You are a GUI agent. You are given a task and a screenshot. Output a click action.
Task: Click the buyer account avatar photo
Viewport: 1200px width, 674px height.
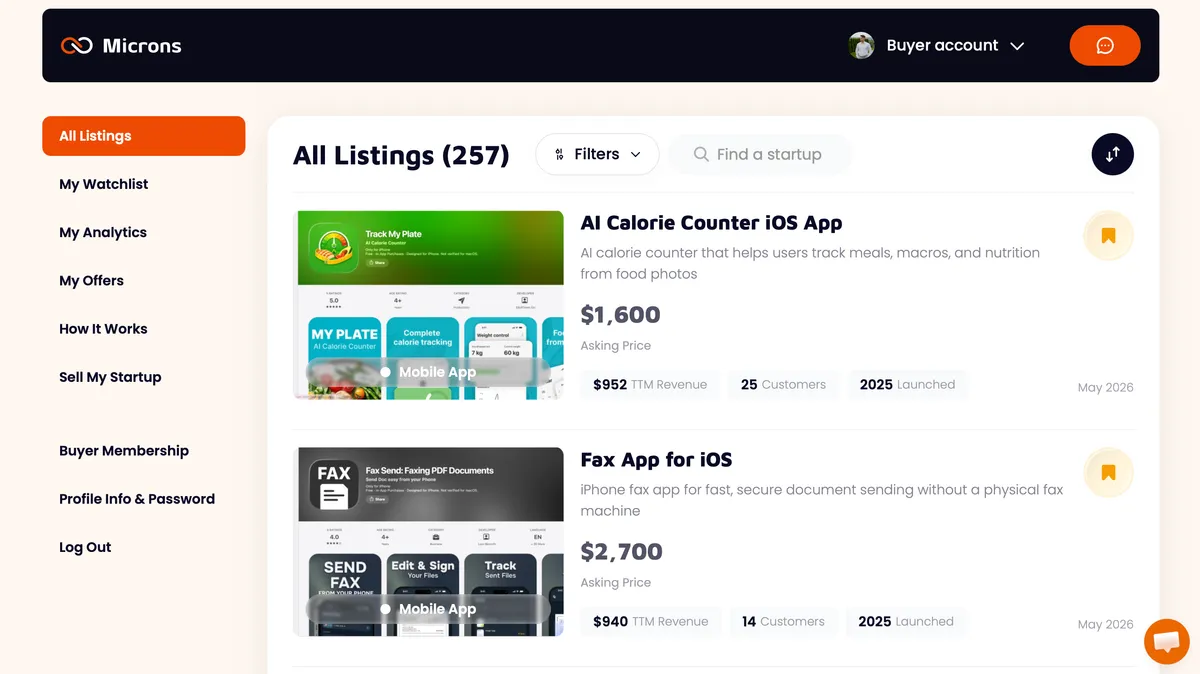[861, 46]
